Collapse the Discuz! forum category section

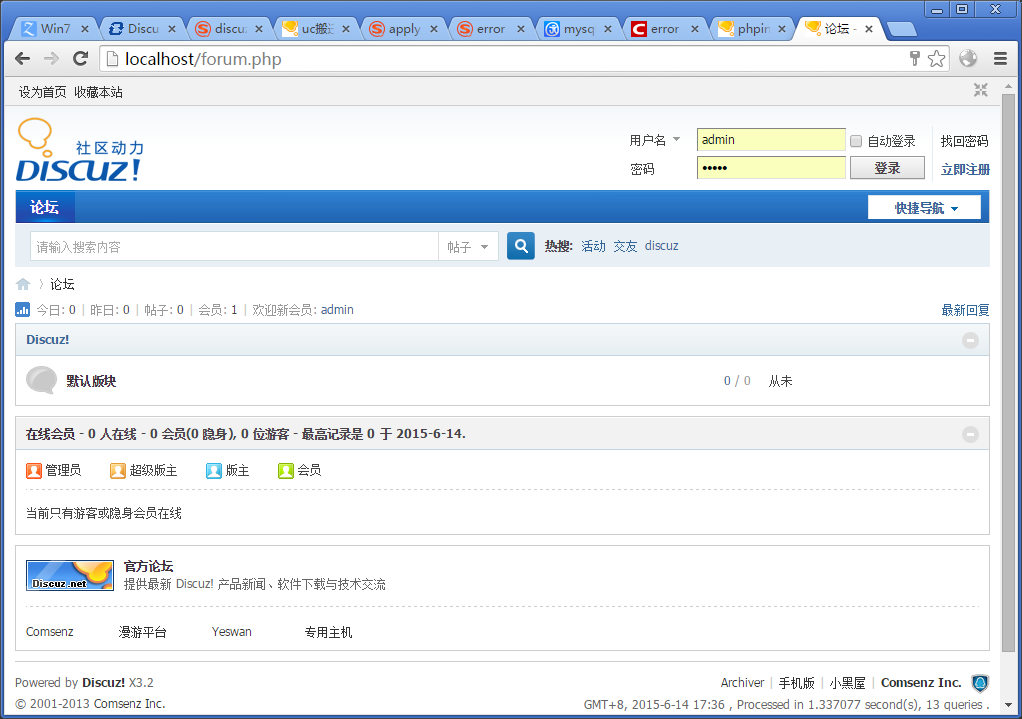pyautogui.click(x=969, y=340)
